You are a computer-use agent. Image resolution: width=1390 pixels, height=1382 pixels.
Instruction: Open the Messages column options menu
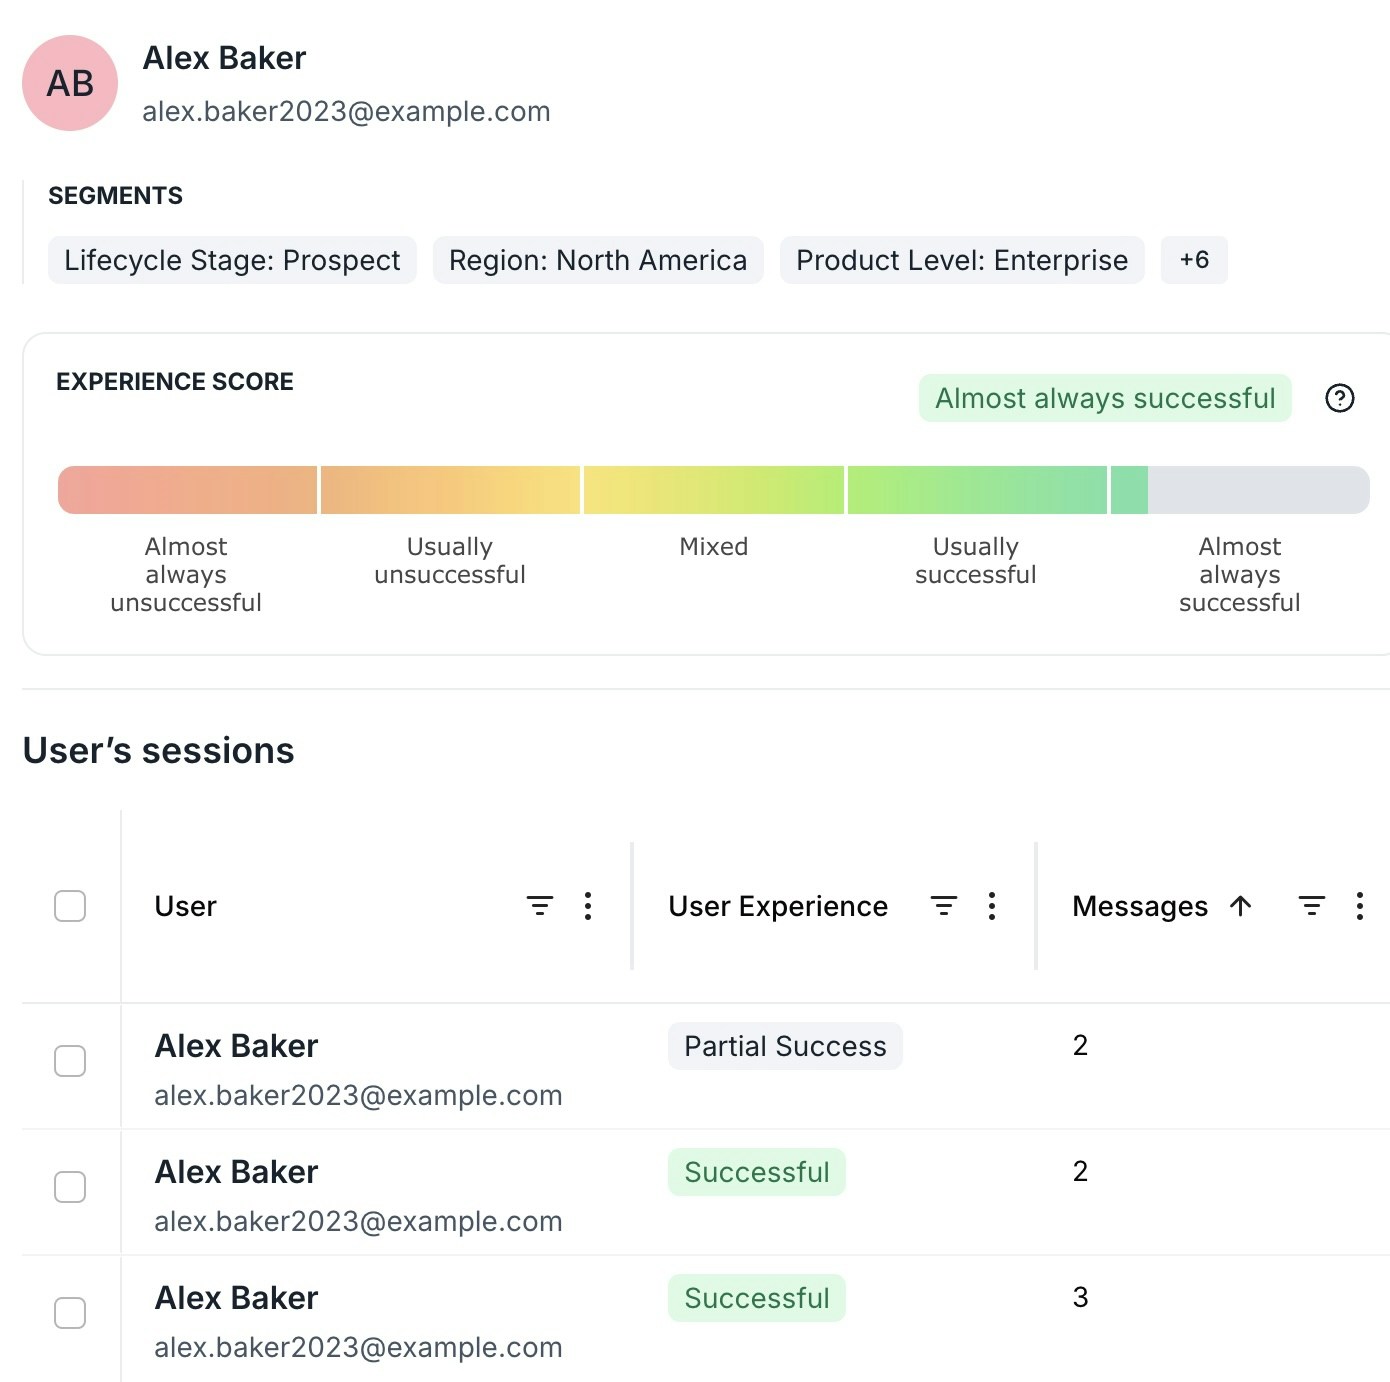(x=1360, y=906)
